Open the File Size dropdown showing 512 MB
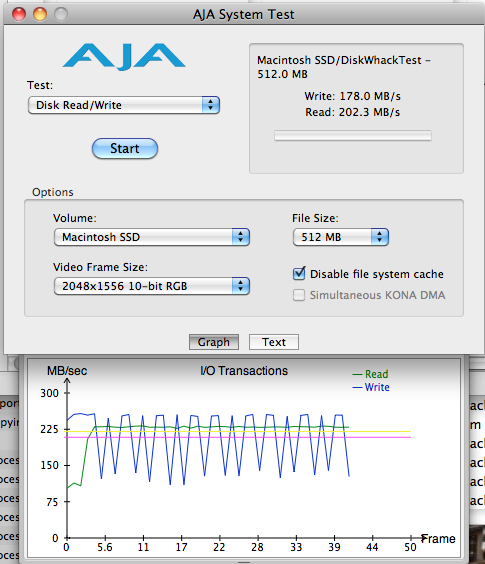 coord(341,237)
